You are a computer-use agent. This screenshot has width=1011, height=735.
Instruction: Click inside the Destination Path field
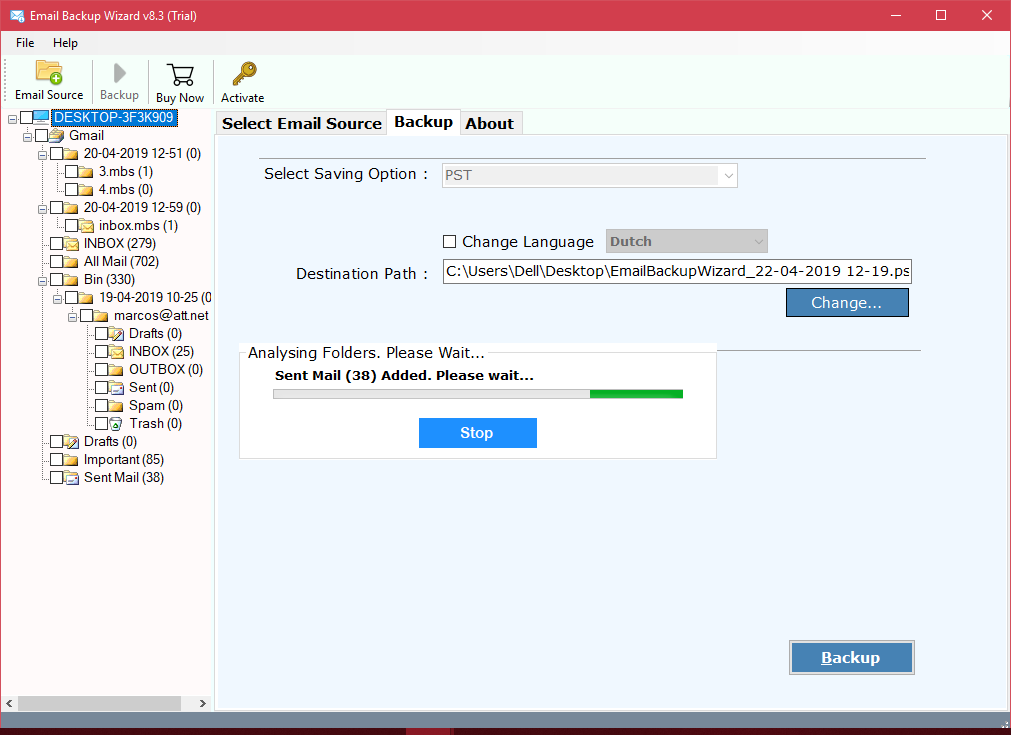[x=677, y=271]
